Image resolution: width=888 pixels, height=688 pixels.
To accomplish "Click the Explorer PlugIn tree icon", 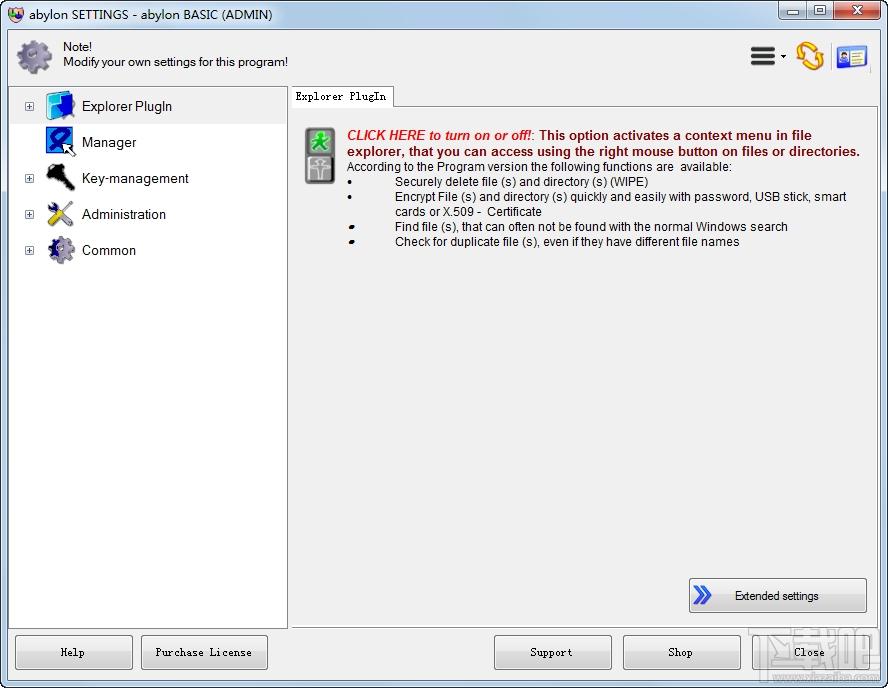I will [60, 106].
